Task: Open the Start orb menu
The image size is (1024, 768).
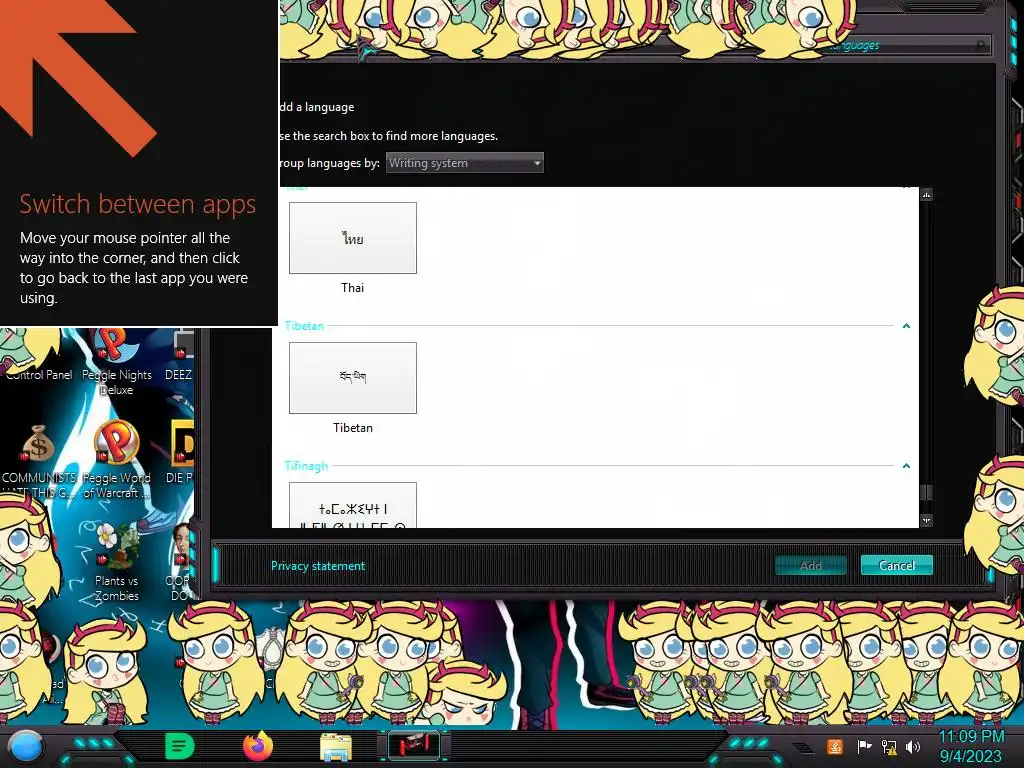Action: (x=26, y=746)
